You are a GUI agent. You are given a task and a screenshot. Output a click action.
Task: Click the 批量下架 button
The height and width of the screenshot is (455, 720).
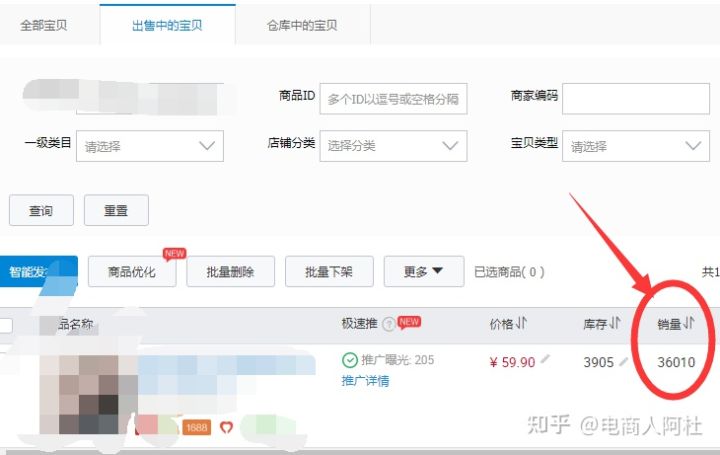coord(329,272)
